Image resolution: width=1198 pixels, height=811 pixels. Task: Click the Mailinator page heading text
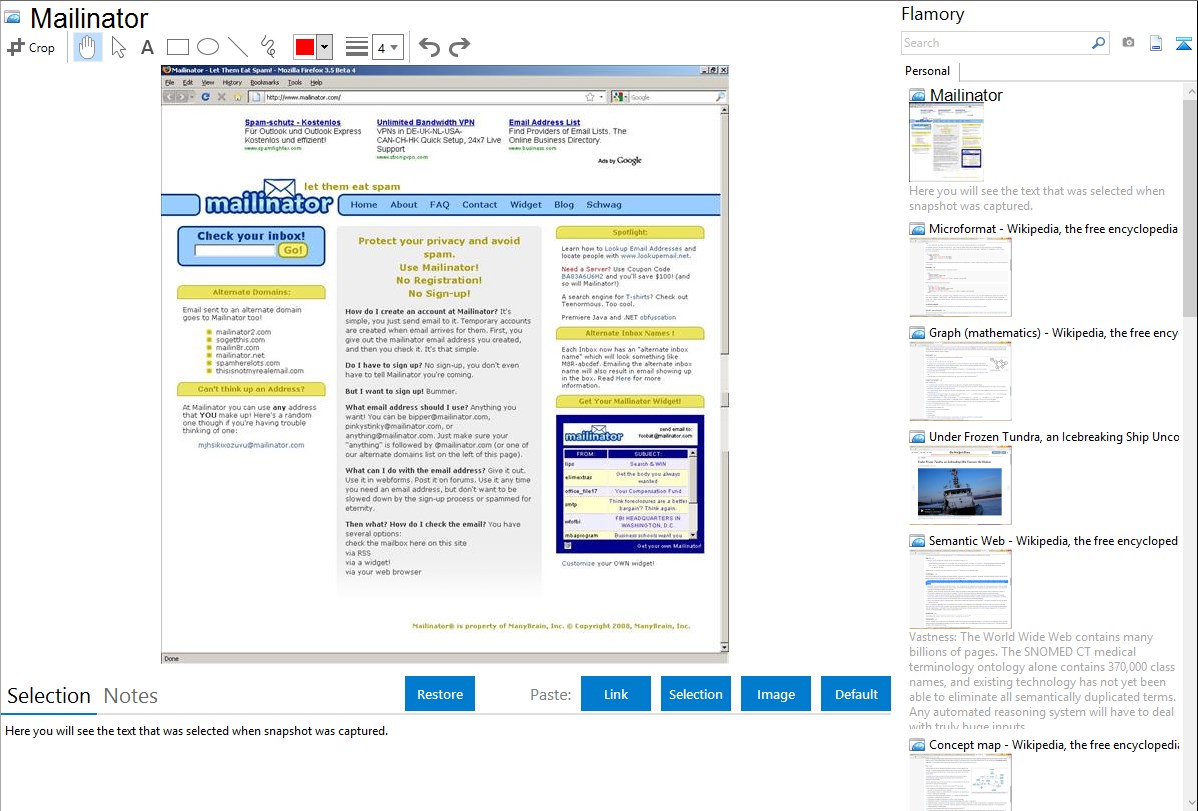click(89, 18)
